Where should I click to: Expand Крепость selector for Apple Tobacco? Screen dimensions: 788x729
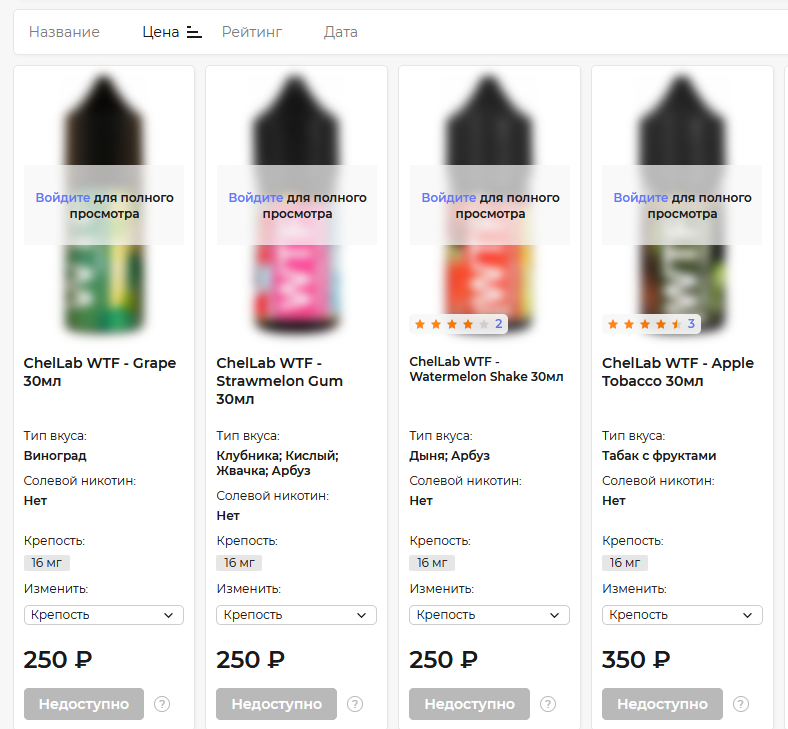[x=683, y=615]
